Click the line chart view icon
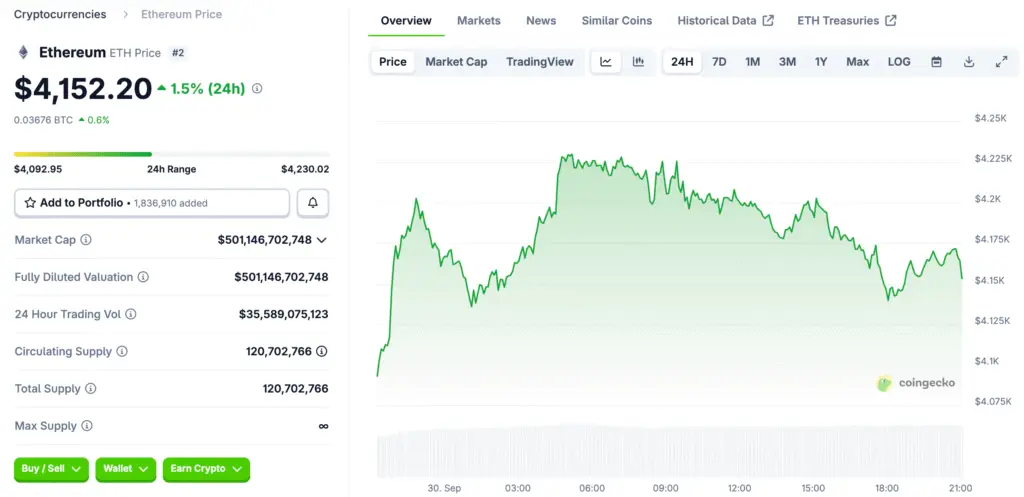Viewport: 1024px width, 497px height. click(x=606, y=62)
